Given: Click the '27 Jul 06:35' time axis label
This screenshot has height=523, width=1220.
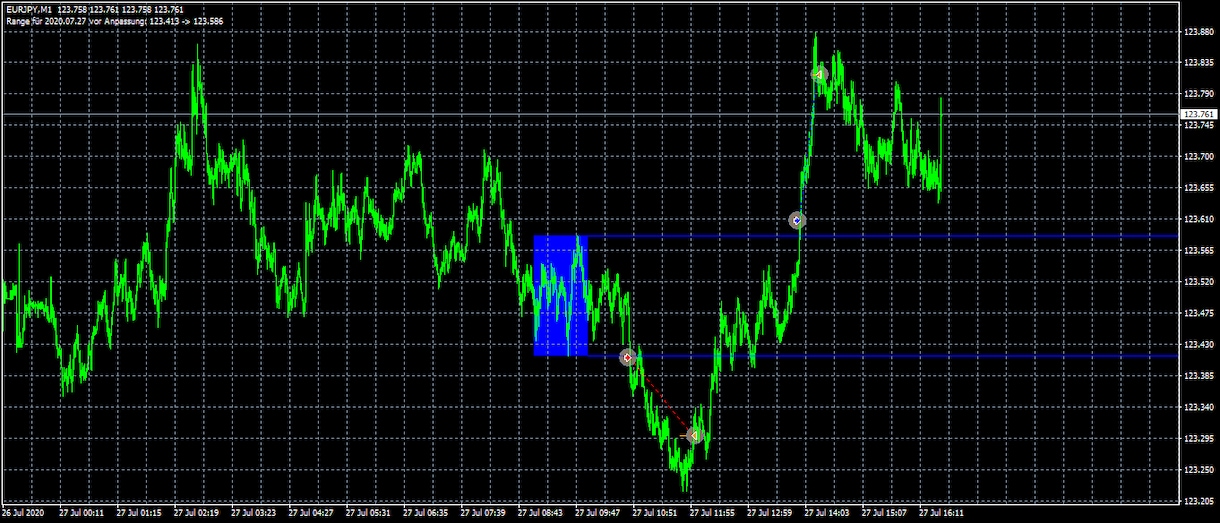Looking at the screenshot, I should pyautogui.click(x=426, y=512).
